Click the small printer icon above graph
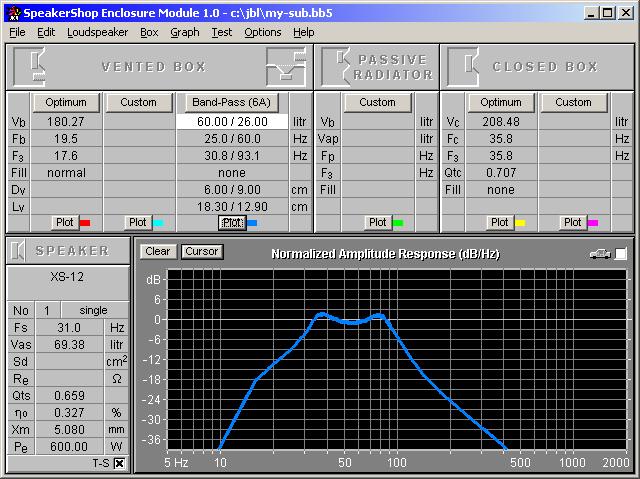Image resolution: width=640 pixels, height=479 pixels. click(600, 254)
